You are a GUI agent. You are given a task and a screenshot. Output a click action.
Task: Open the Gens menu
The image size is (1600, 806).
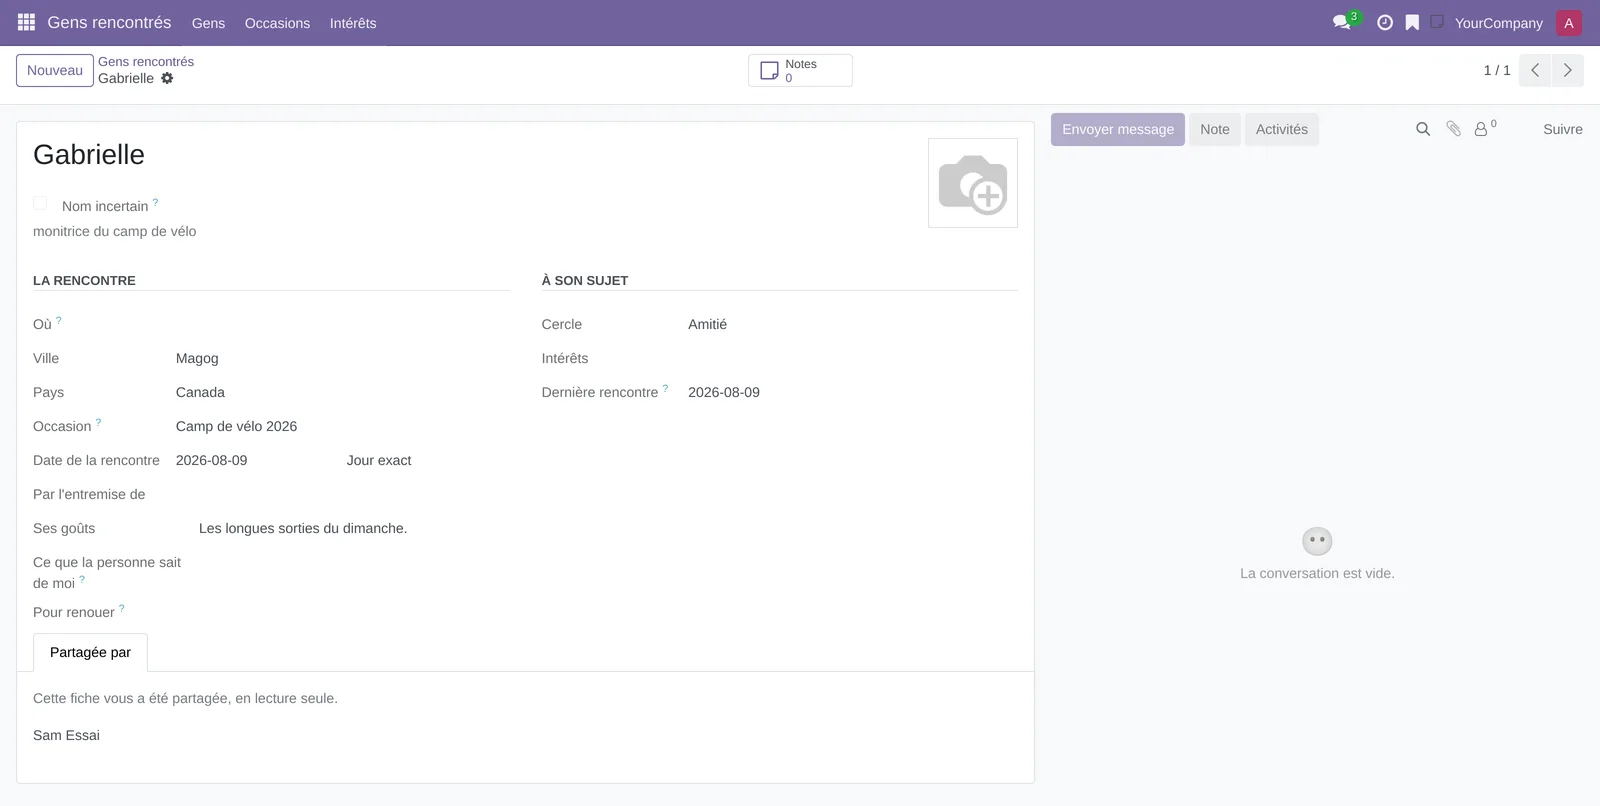pos(208,23)
